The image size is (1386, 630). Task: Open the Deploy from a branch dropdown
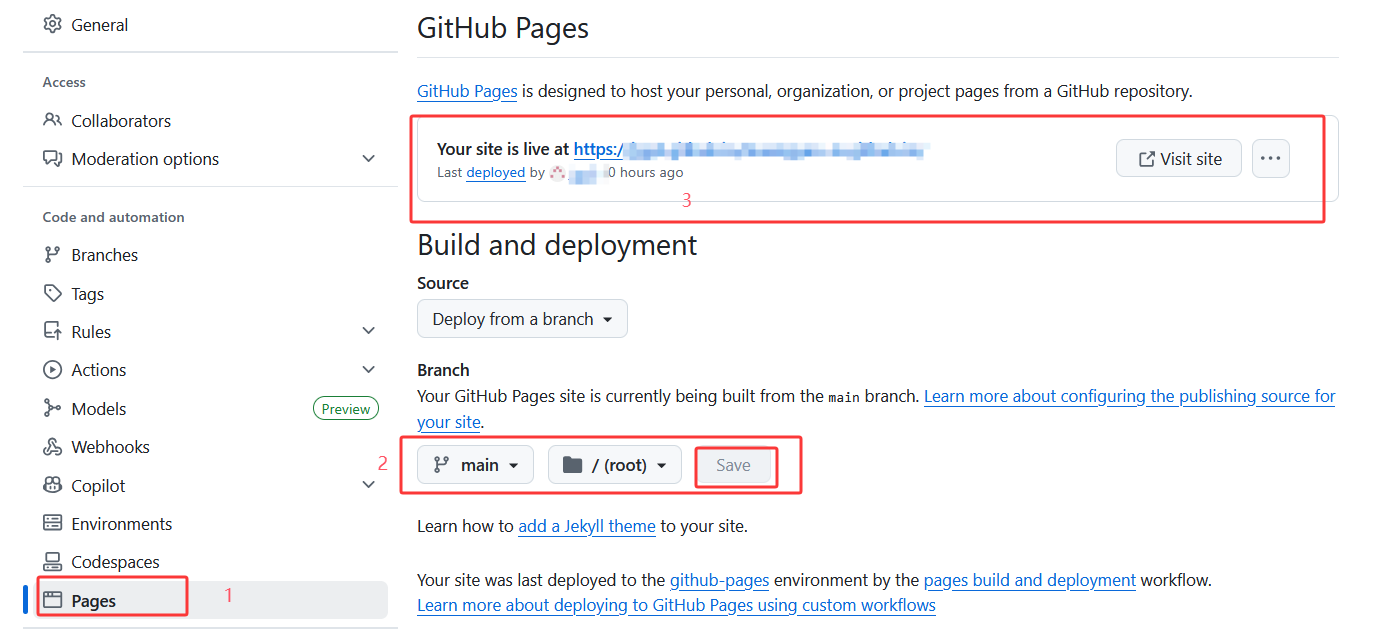tap(522, 319)
